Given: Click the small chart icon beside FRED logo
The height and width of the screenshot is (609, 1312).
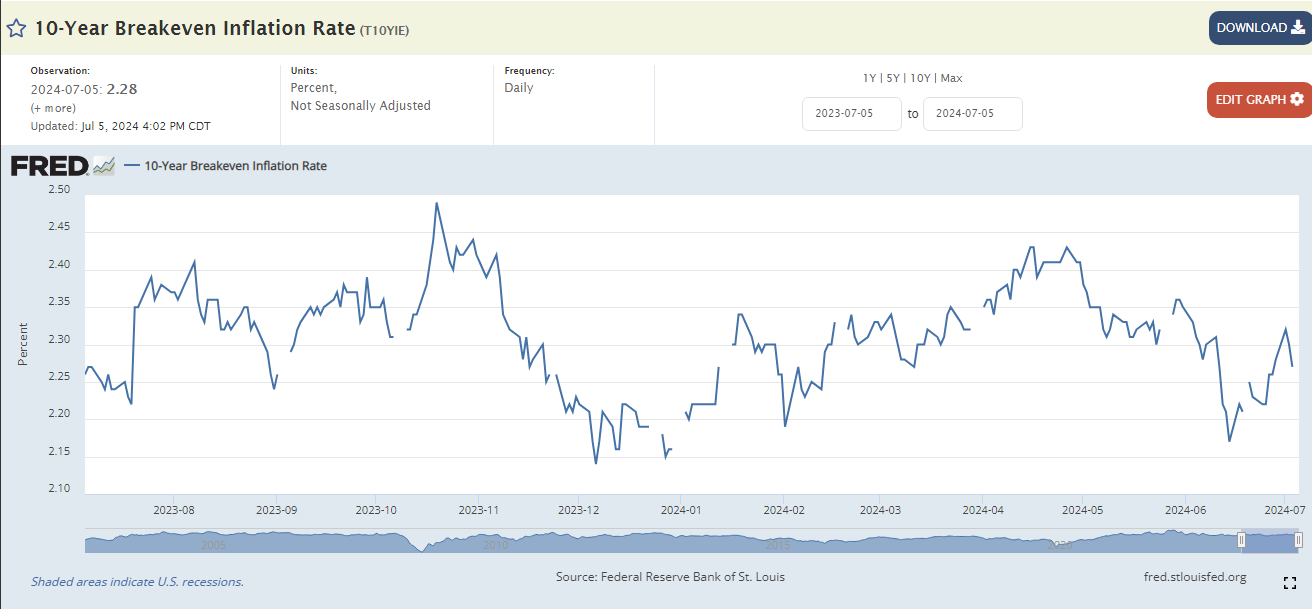Looking at the screenshot, I should coord(104,167).
